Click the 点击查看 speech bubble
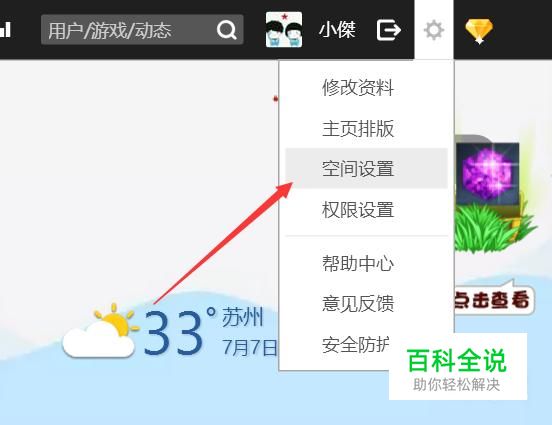 click(493, 300)
